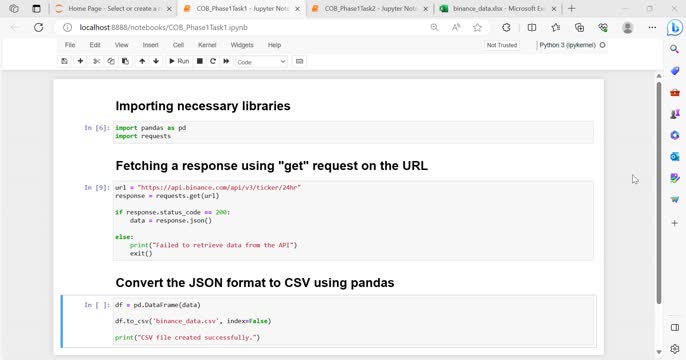Viewport: 686px width, 360px height.
Task: Close the Home Page tab
Action: click(169, 9)
